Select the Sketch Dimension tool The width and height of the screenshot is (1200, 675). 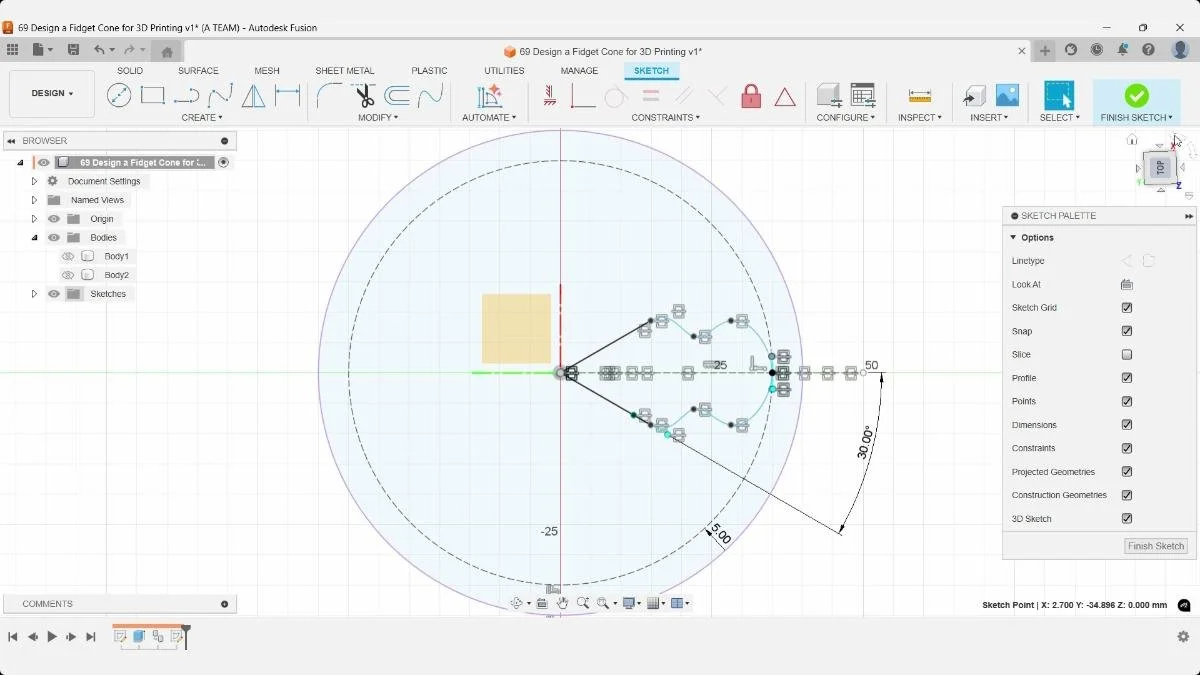point(288,95)
